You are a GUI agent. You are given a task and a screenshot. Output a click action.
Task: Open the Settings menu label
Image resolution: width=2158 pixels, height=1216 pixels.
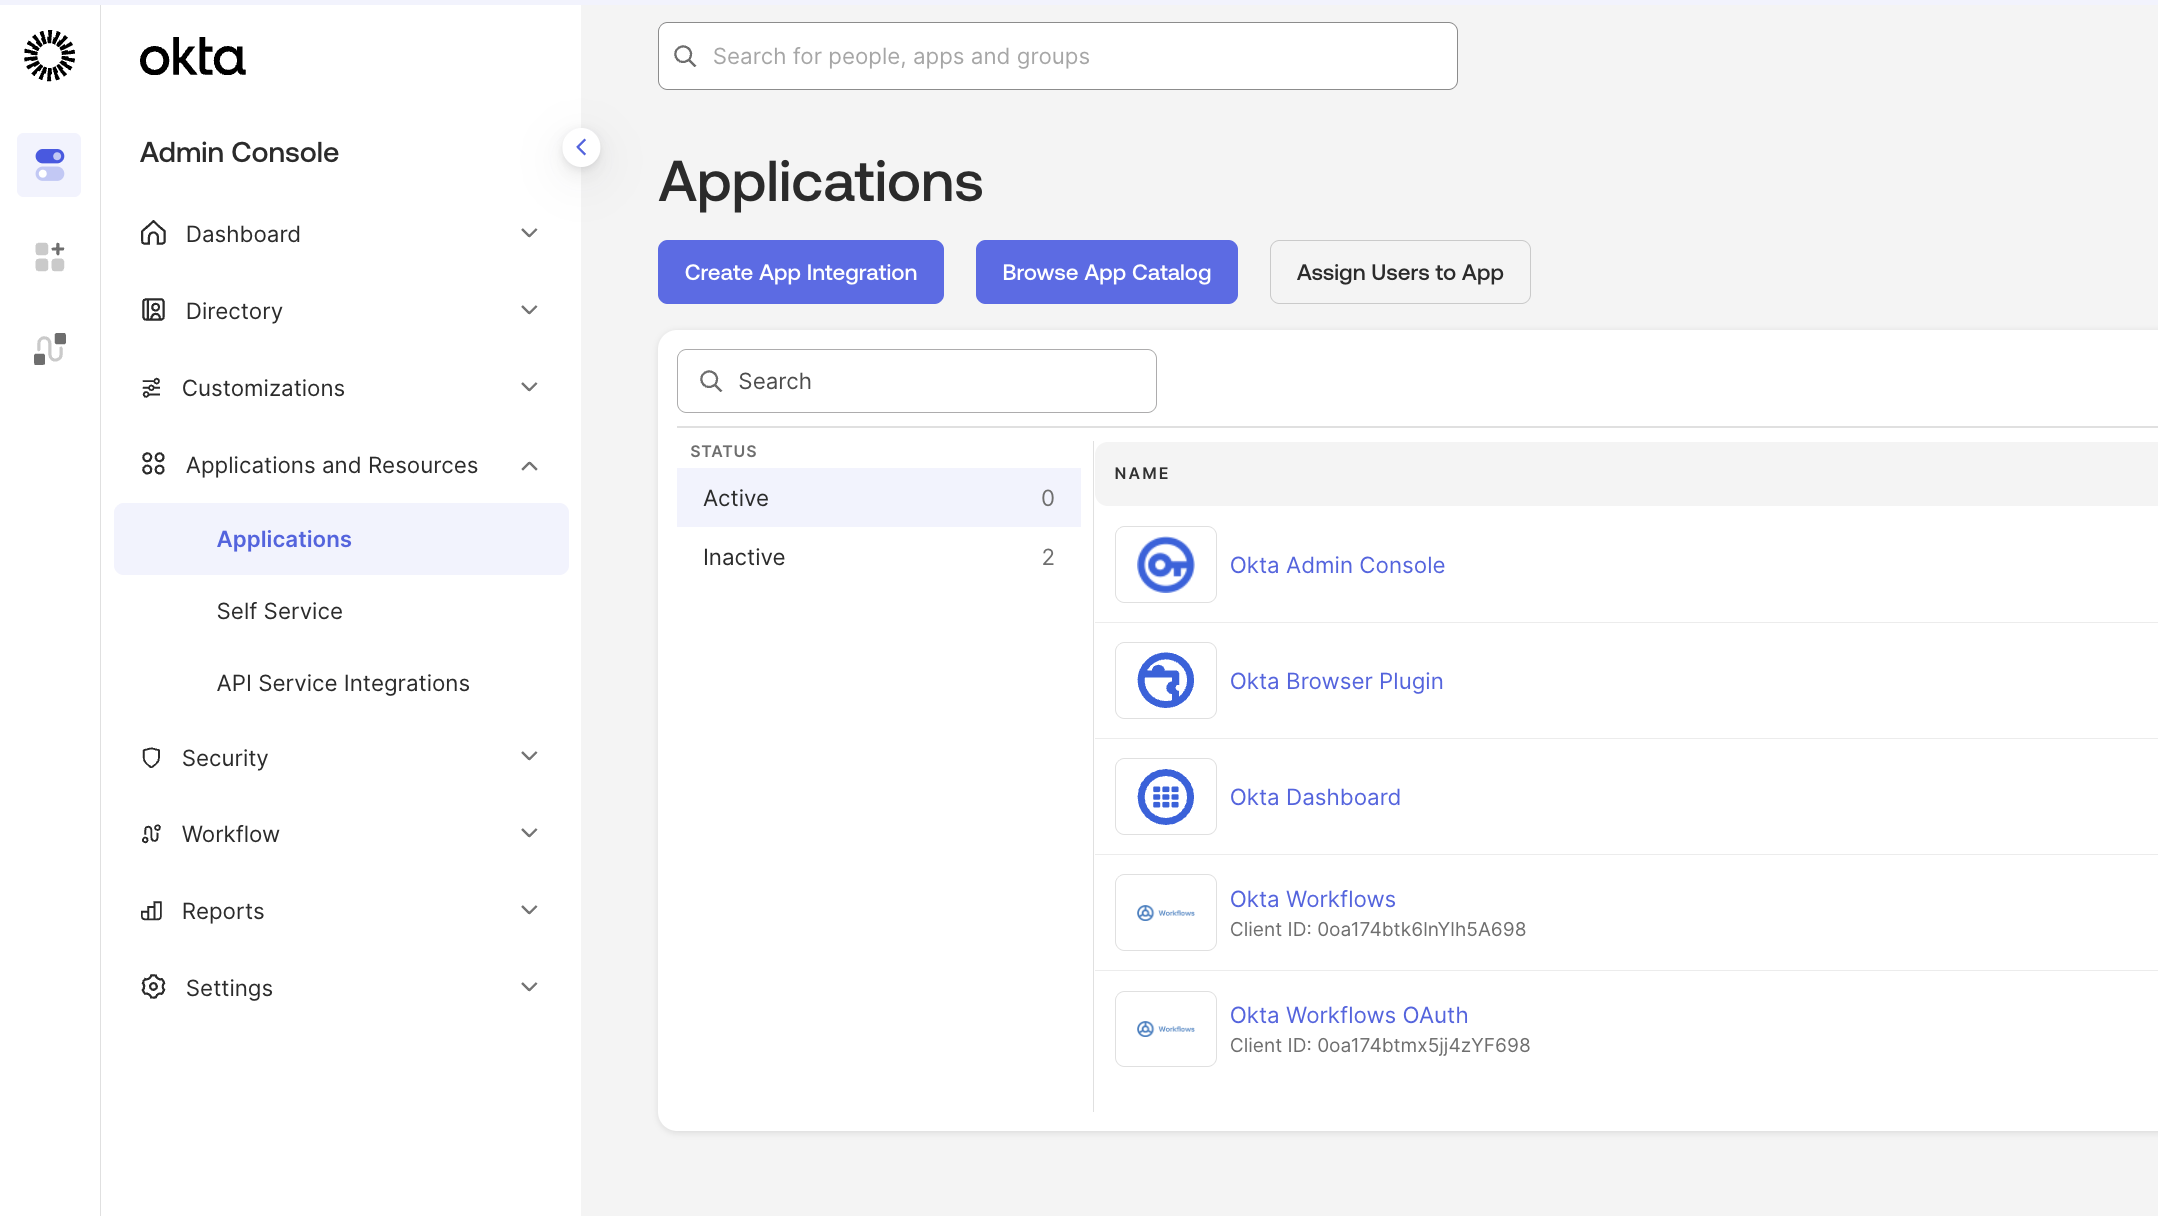point(229,988)
